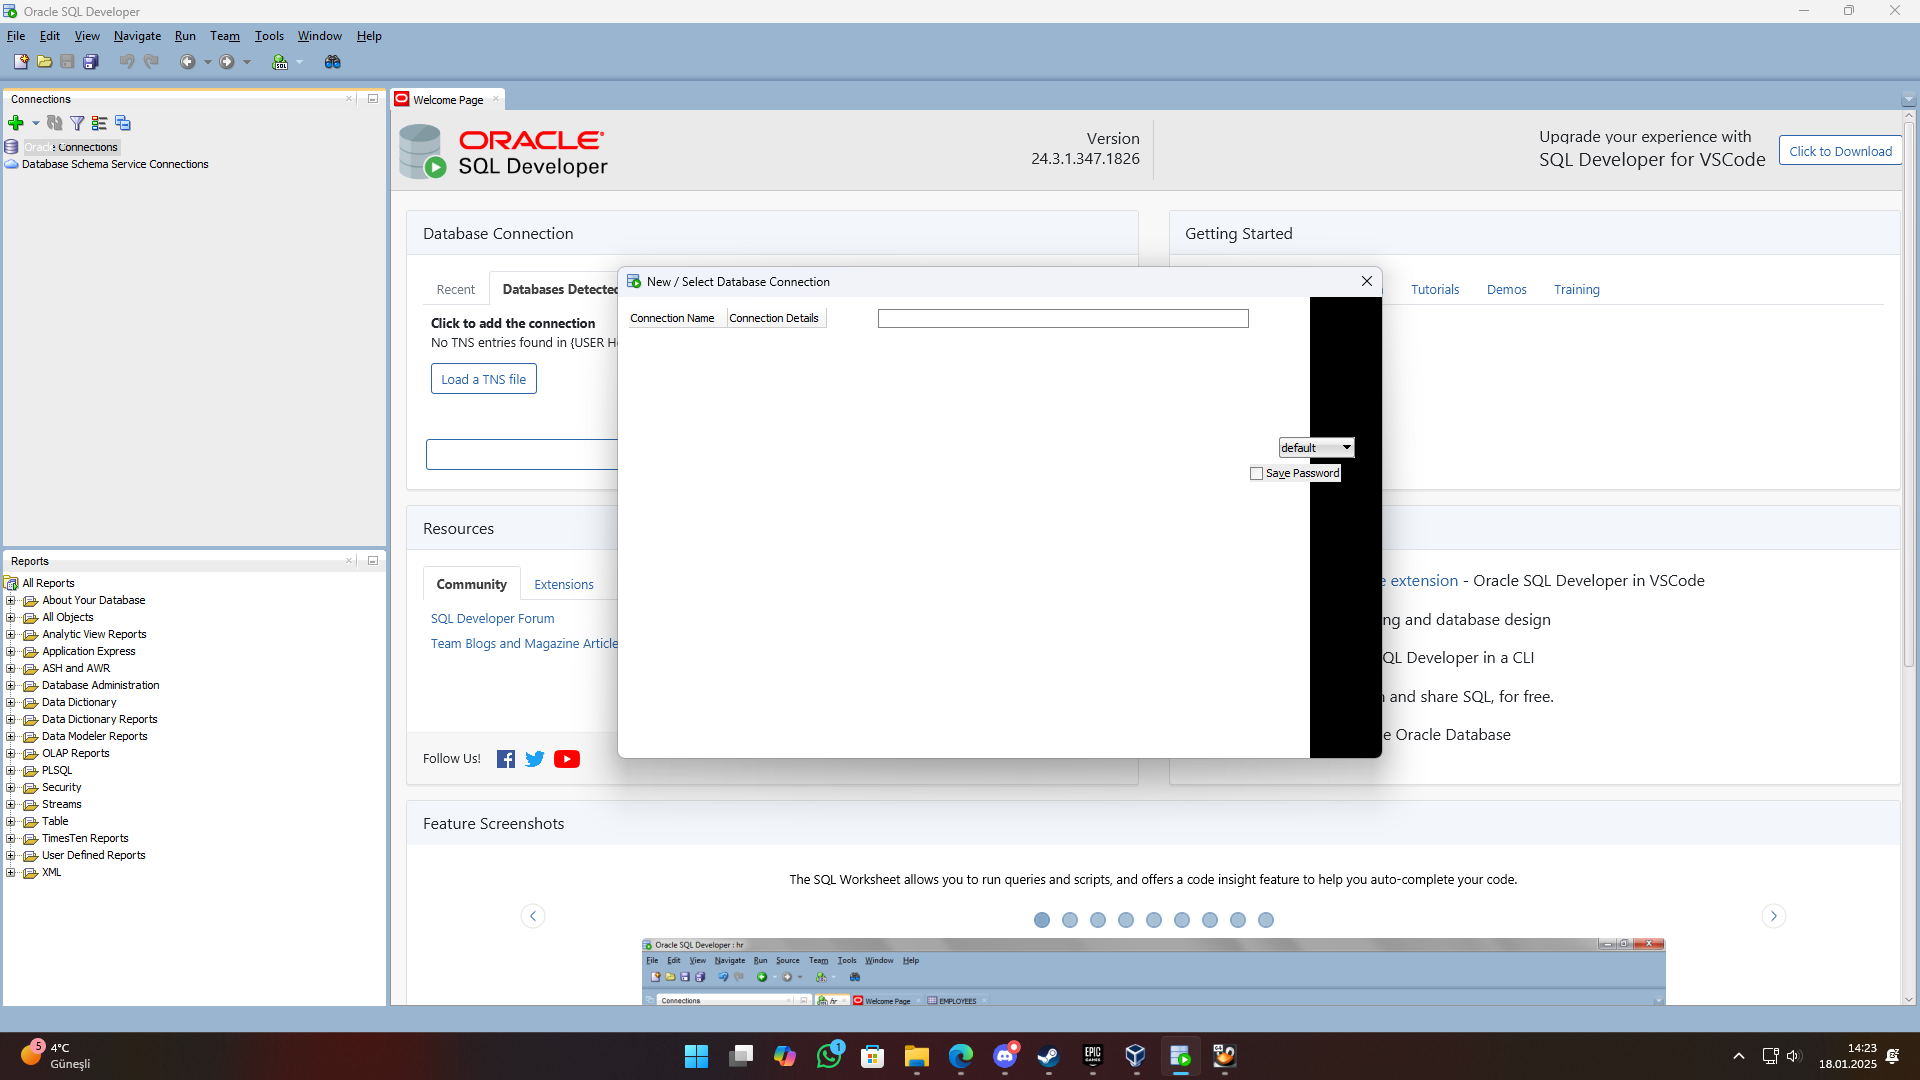Viewport: 1920px width, 1080px height.
Task: Open the Facebook icon next to Follow Us
Action: point(506,759)
